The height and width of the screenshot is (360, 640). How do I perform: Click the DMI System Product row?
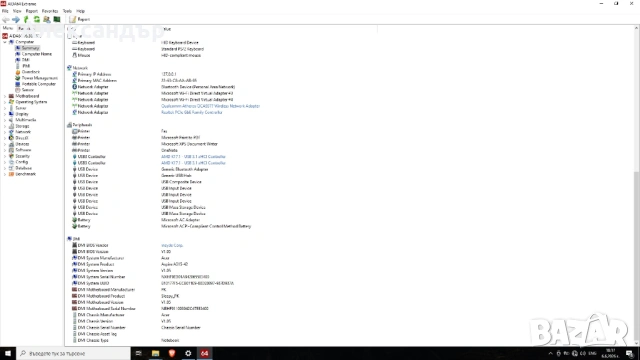click(130, 264)
